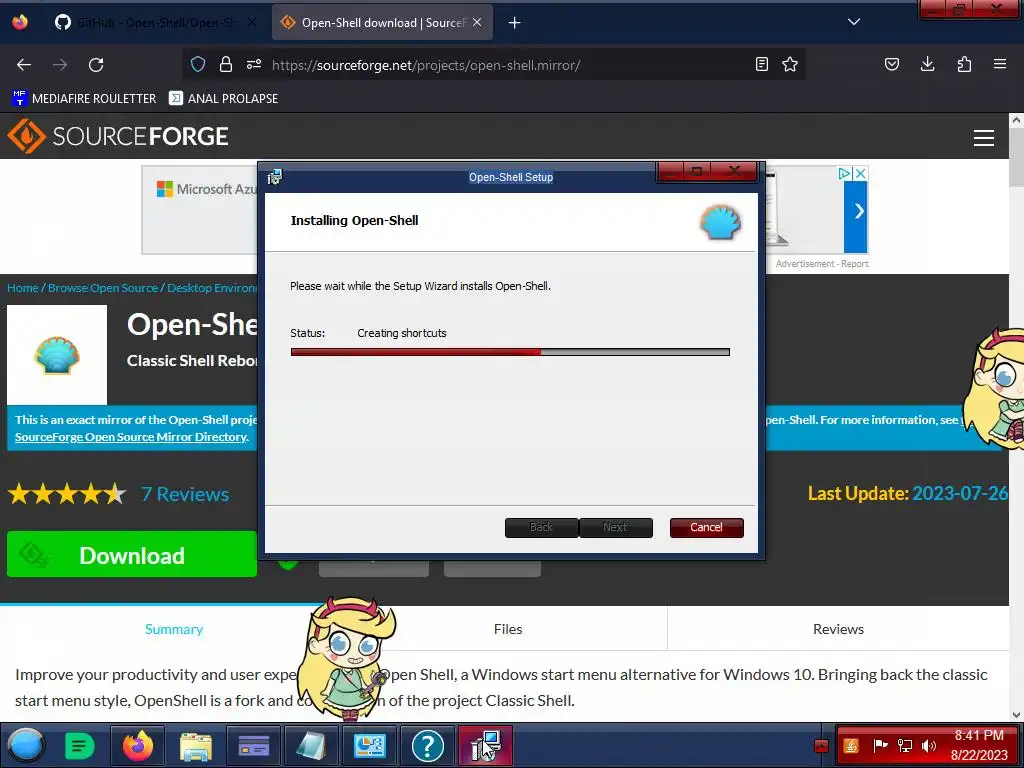Open the 7 Reviews link
1024x768 pixels.
pos(185,494)
